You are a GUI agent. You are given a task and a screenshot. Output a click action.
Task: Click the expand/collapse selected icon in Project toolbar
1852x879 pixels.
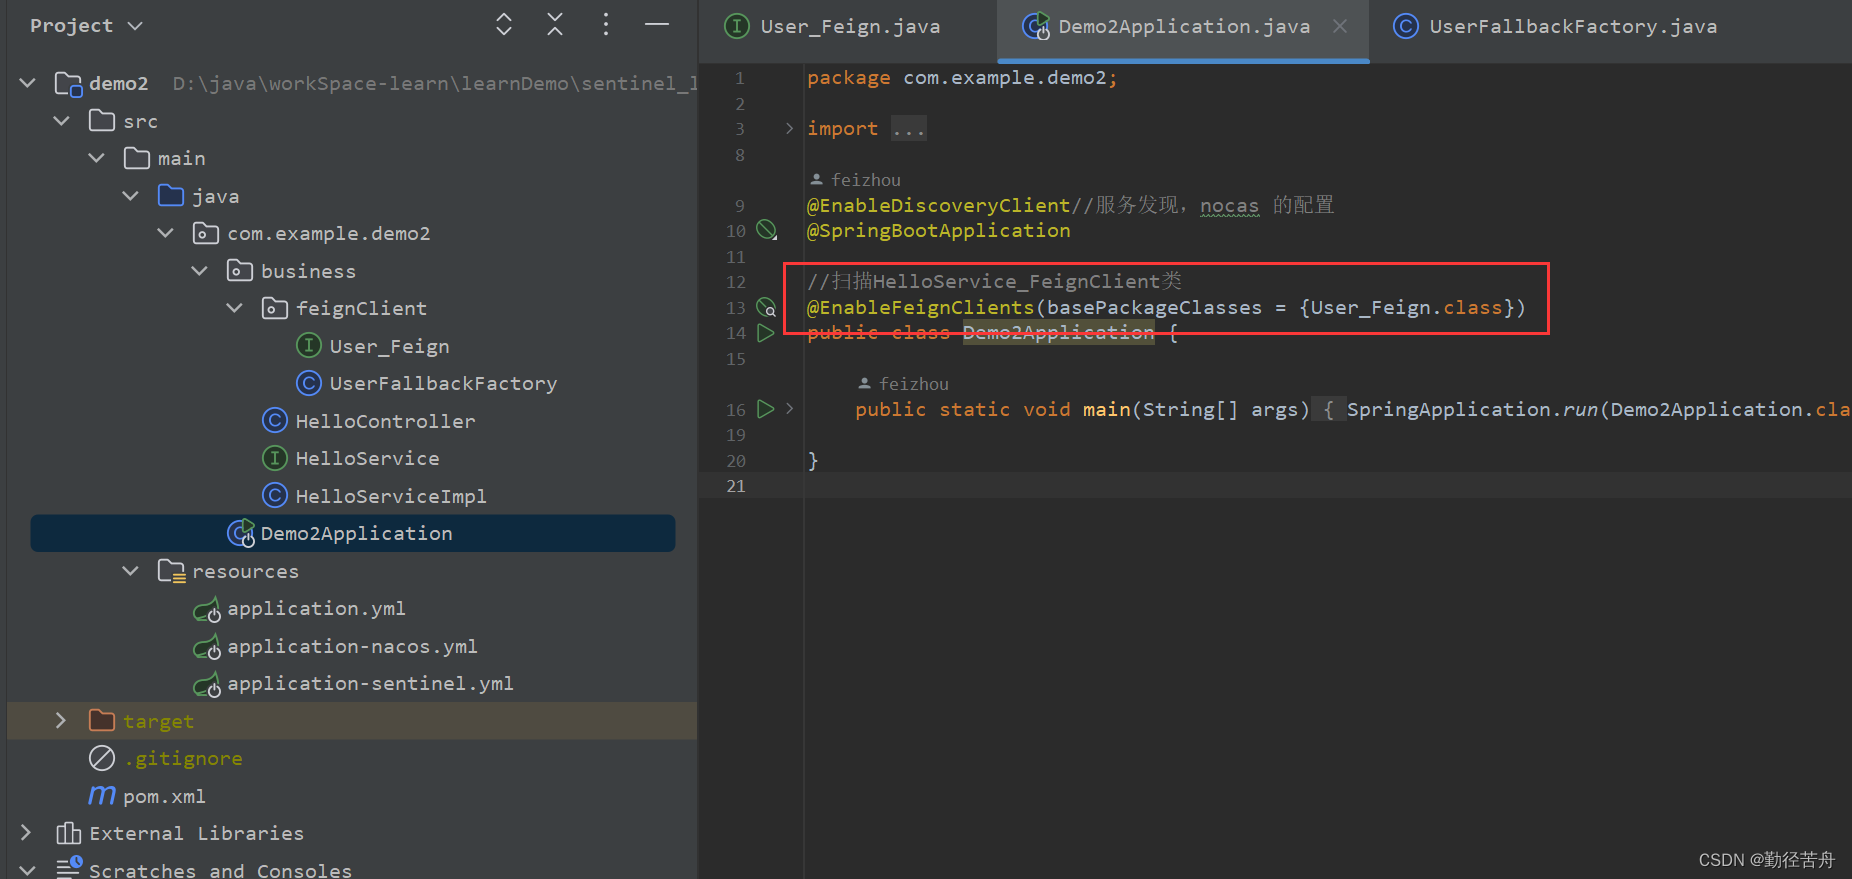[504, 25]
